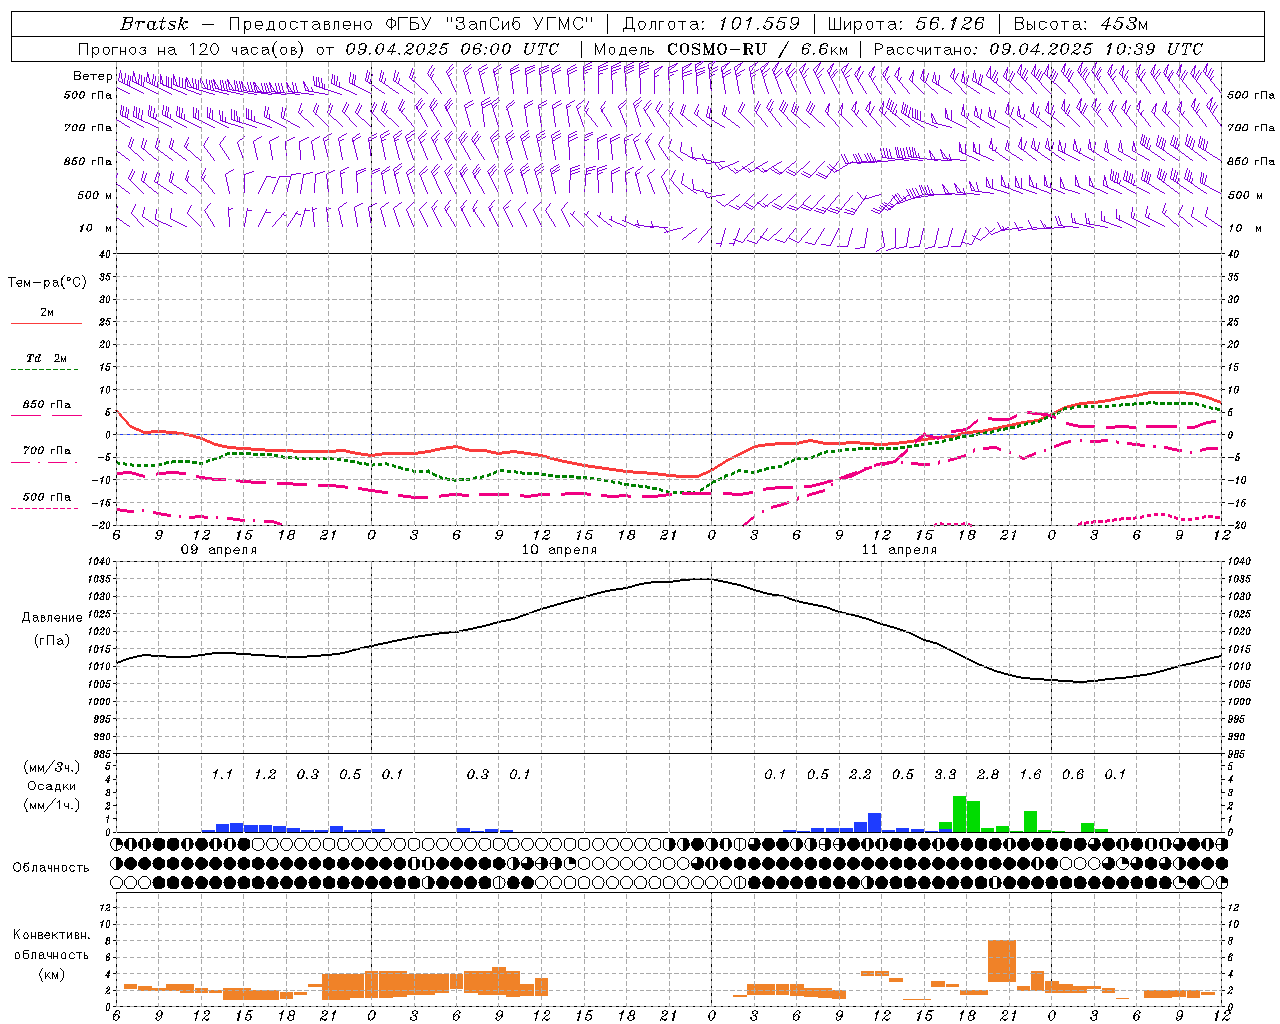Click the 'Облачность' cloudiness label
This screenshot has width=1280, height=1024.
[51, 867]
